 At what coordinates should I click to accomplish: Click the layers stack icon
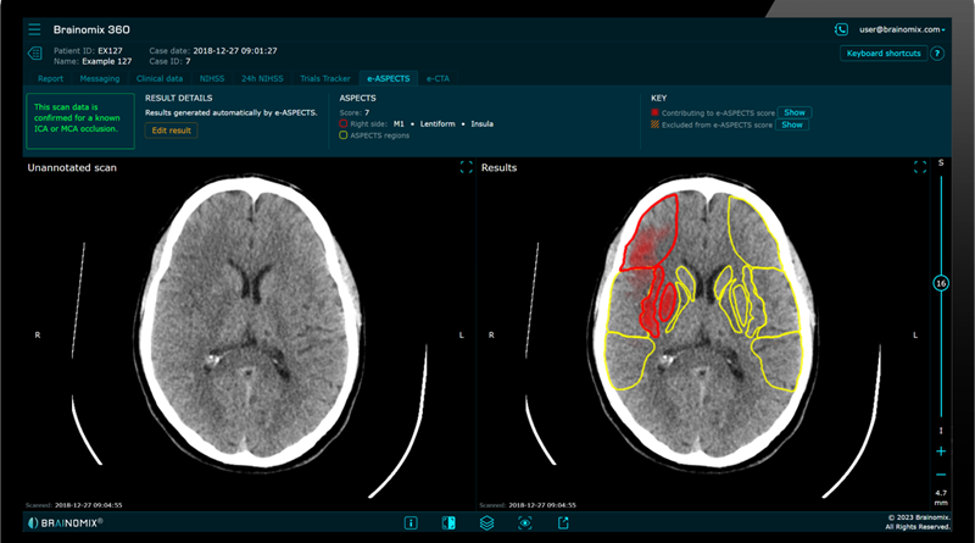pyautogui.click(x=487, y=523)
